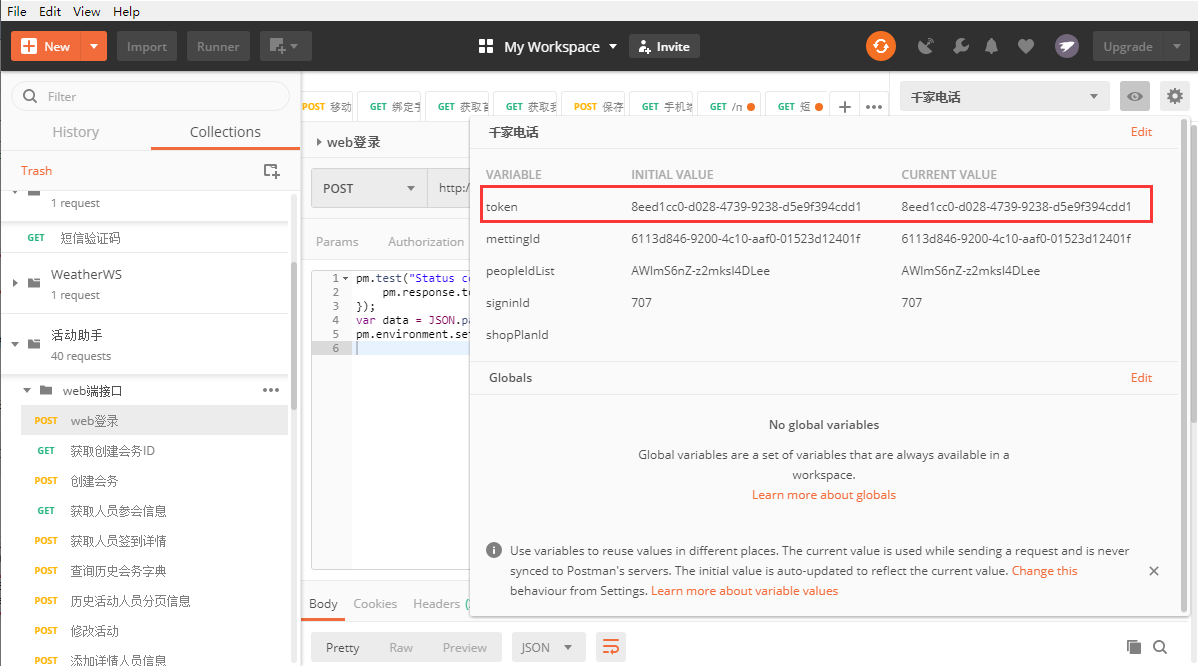Select the Pretty response view

coord(342,647)
